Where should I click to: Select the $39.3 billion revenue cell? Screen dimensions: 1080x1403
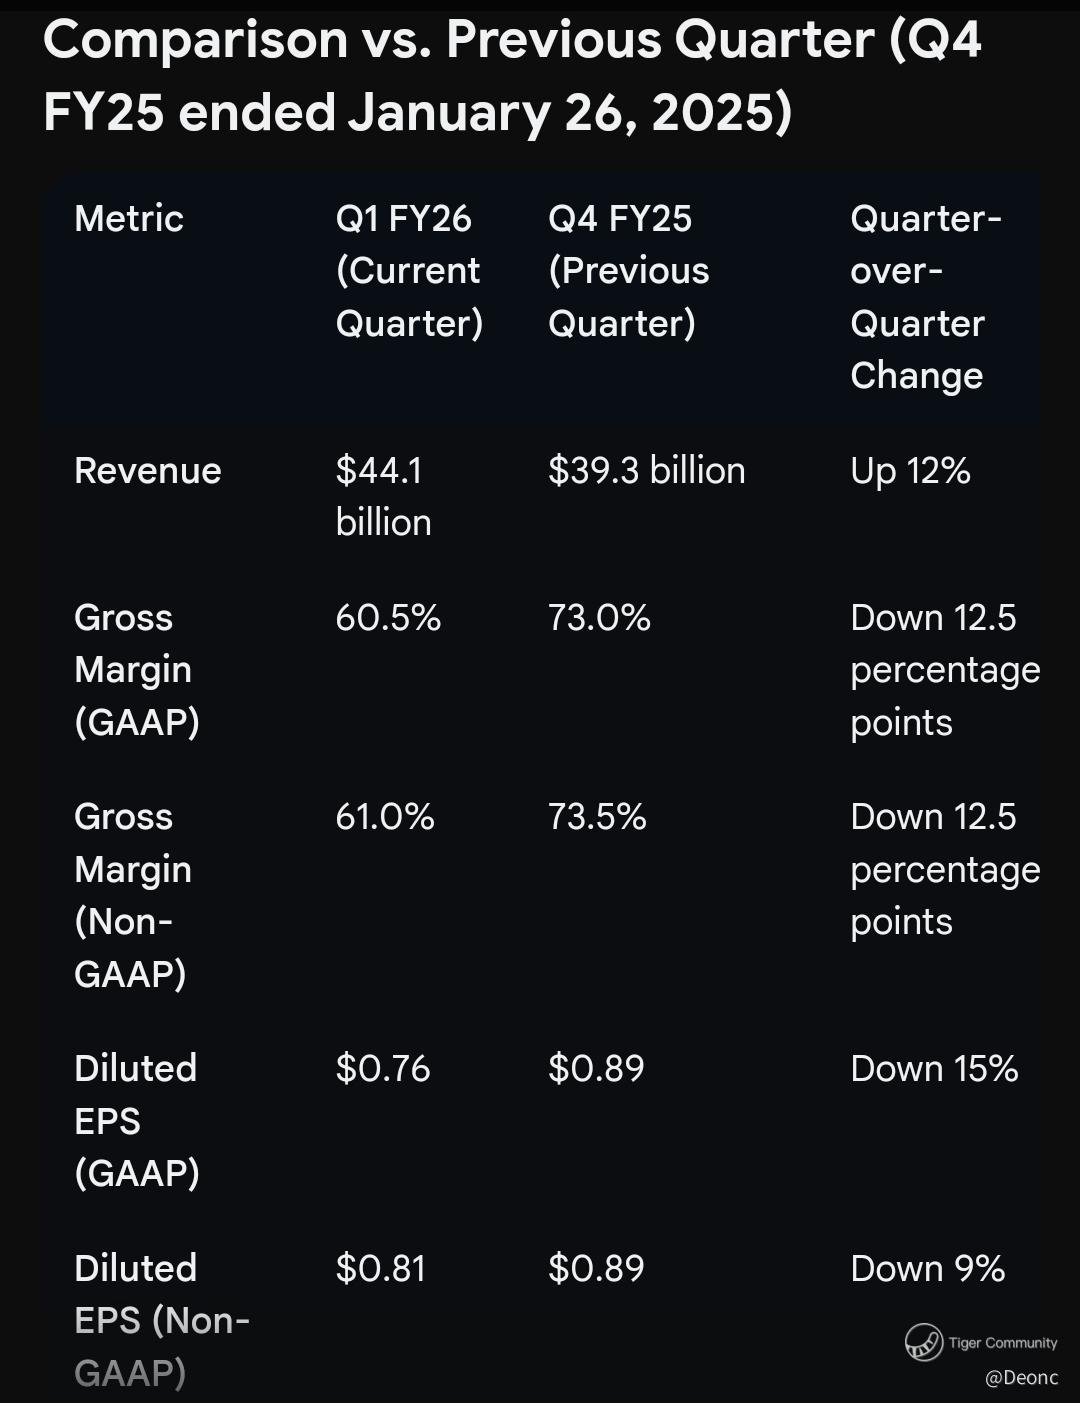pos(647,470)
